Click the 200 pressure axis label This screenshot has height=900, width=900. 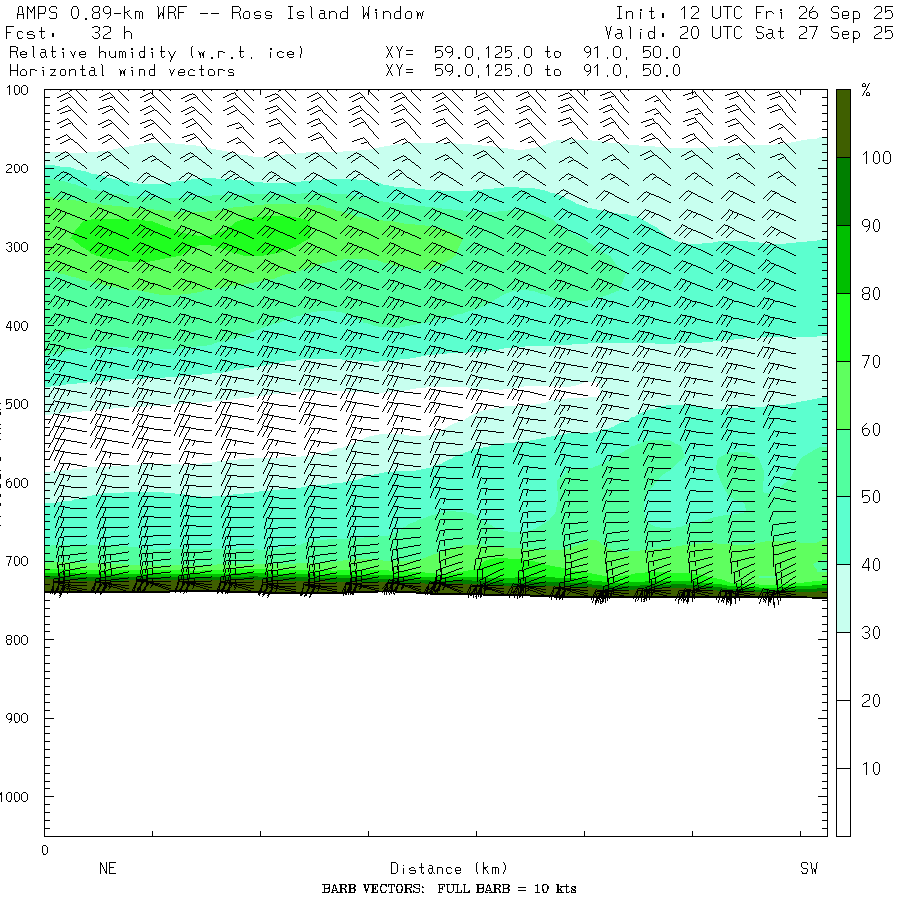click(x=17, y=169)
